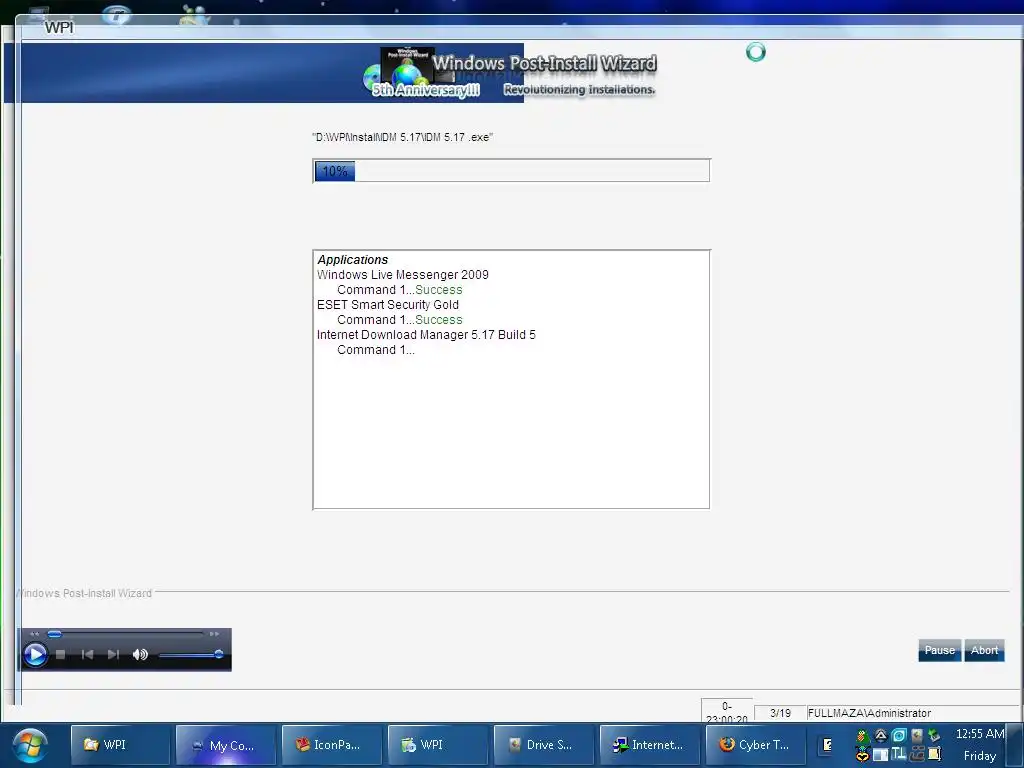Abort the installation
Screen dimensions: 1024x768
tap(984, 650)
